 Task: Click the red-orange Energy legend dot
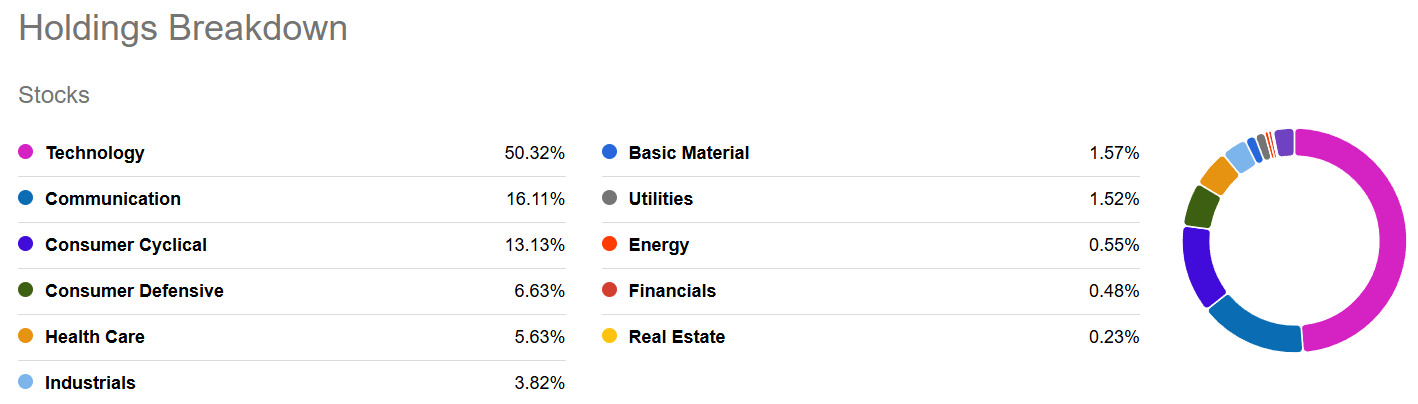(610, 244)
